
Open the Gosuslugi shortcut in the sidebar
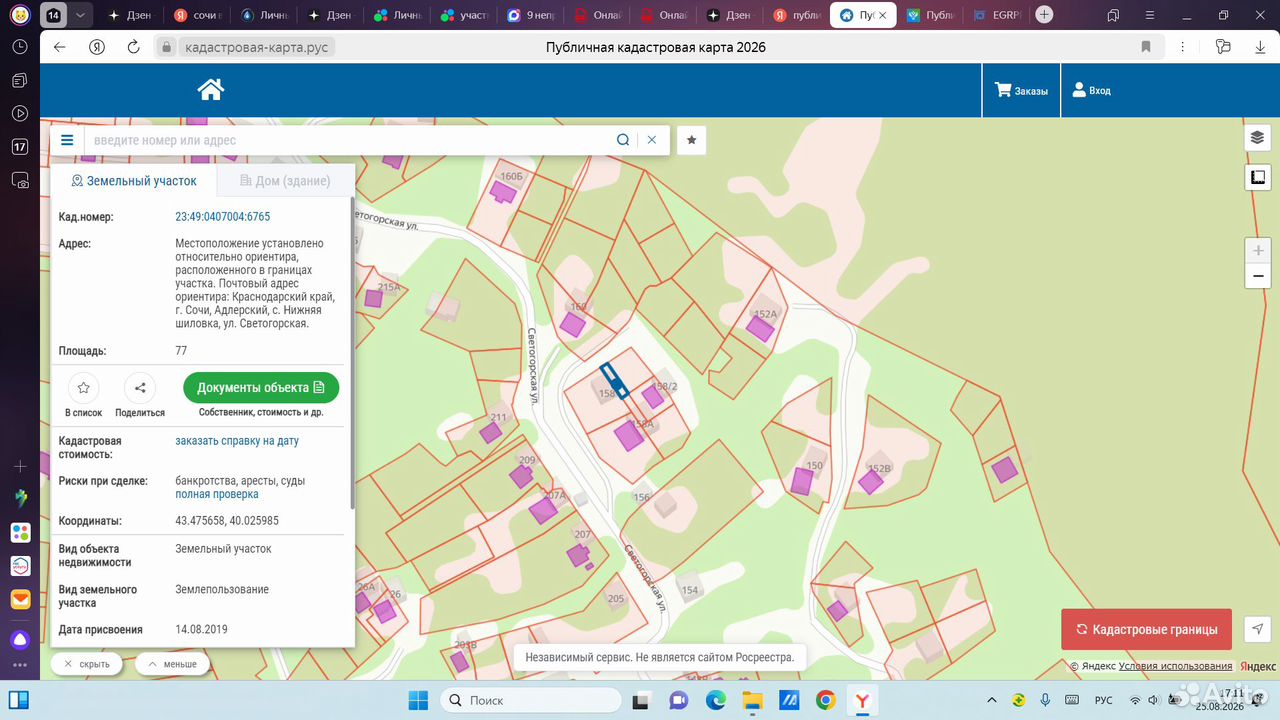(20, 566)
